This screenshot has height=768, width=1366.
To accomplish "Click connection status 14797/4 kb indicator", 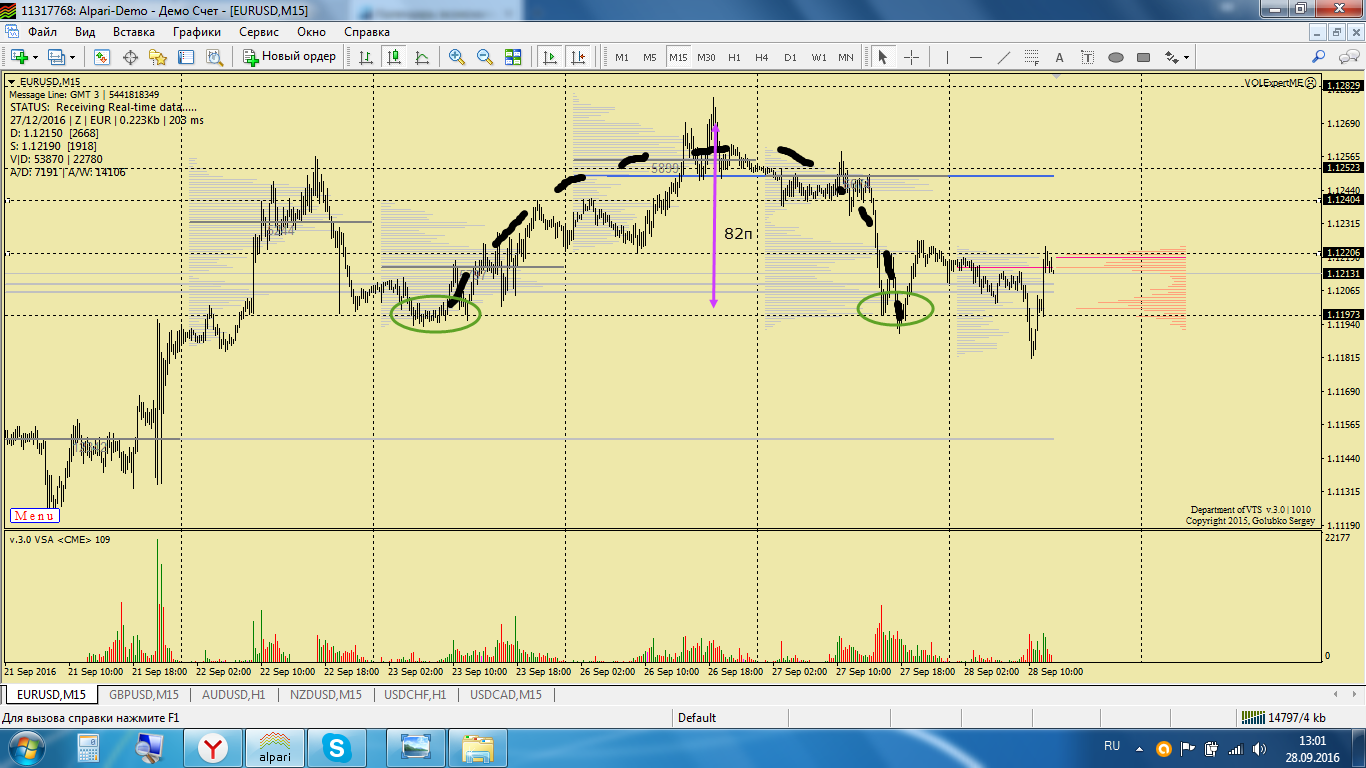I will pyautogui.click(x=1284, y=717).
